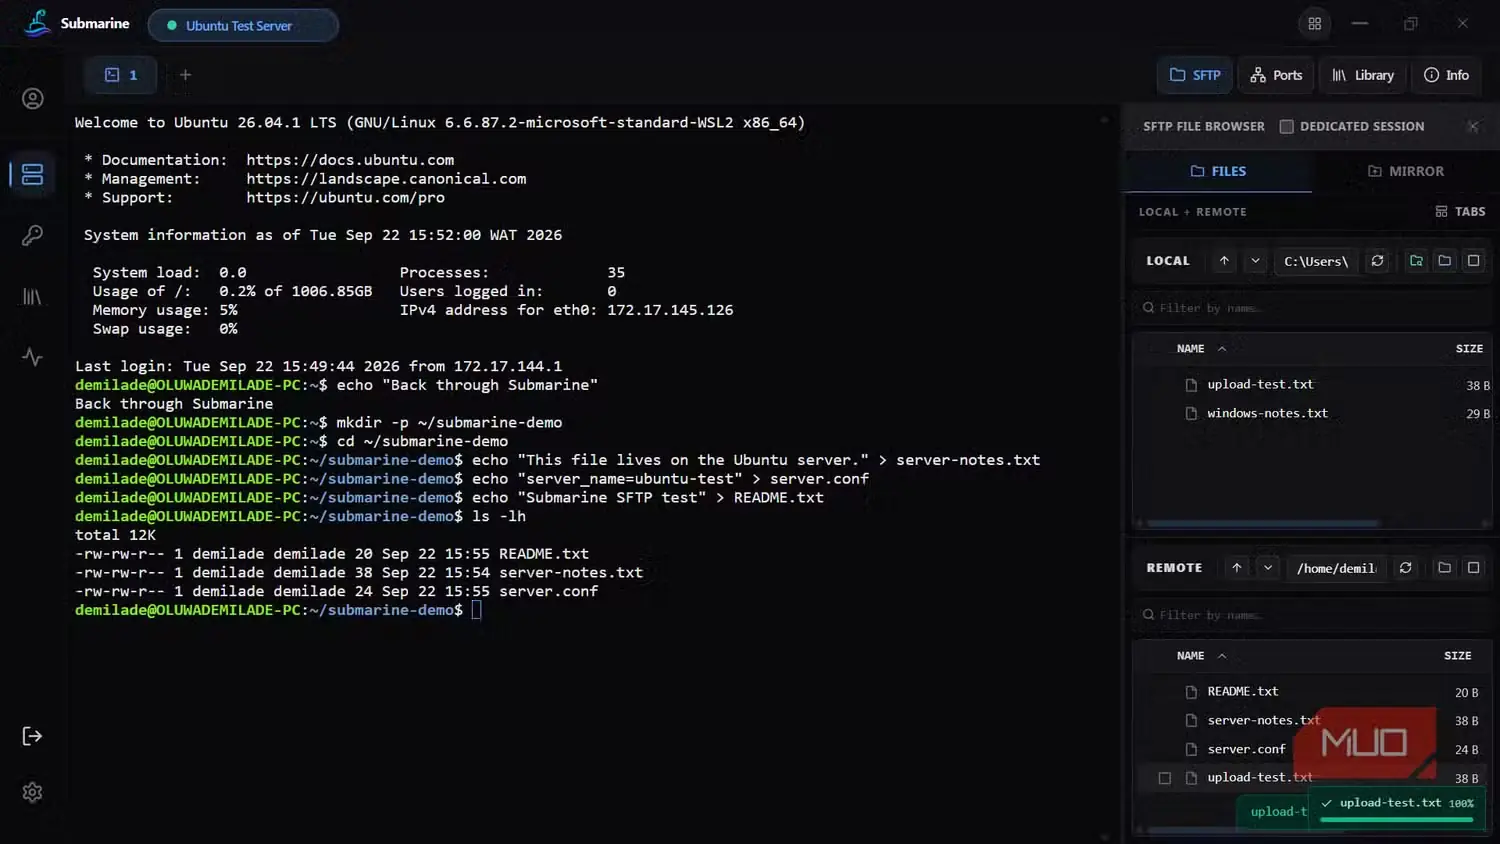Refresh the REMOTE file list
This screenshot has height=844, width=1500.
[1405, 568]
